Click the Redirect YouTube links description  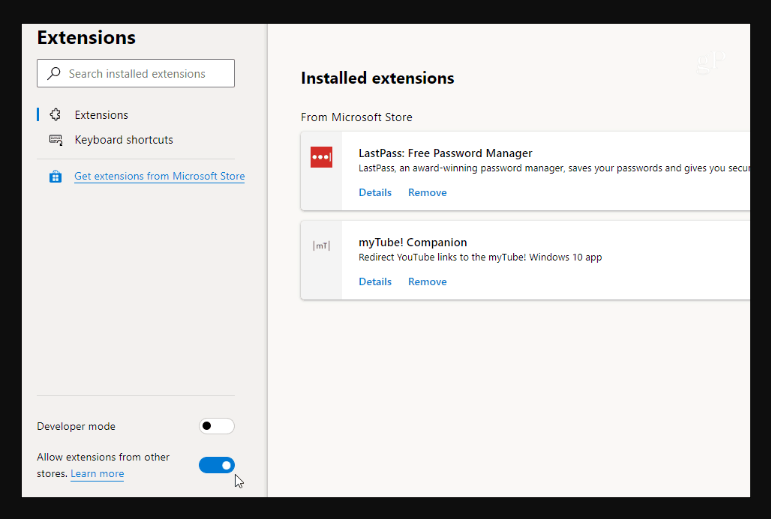pos(480,257)
